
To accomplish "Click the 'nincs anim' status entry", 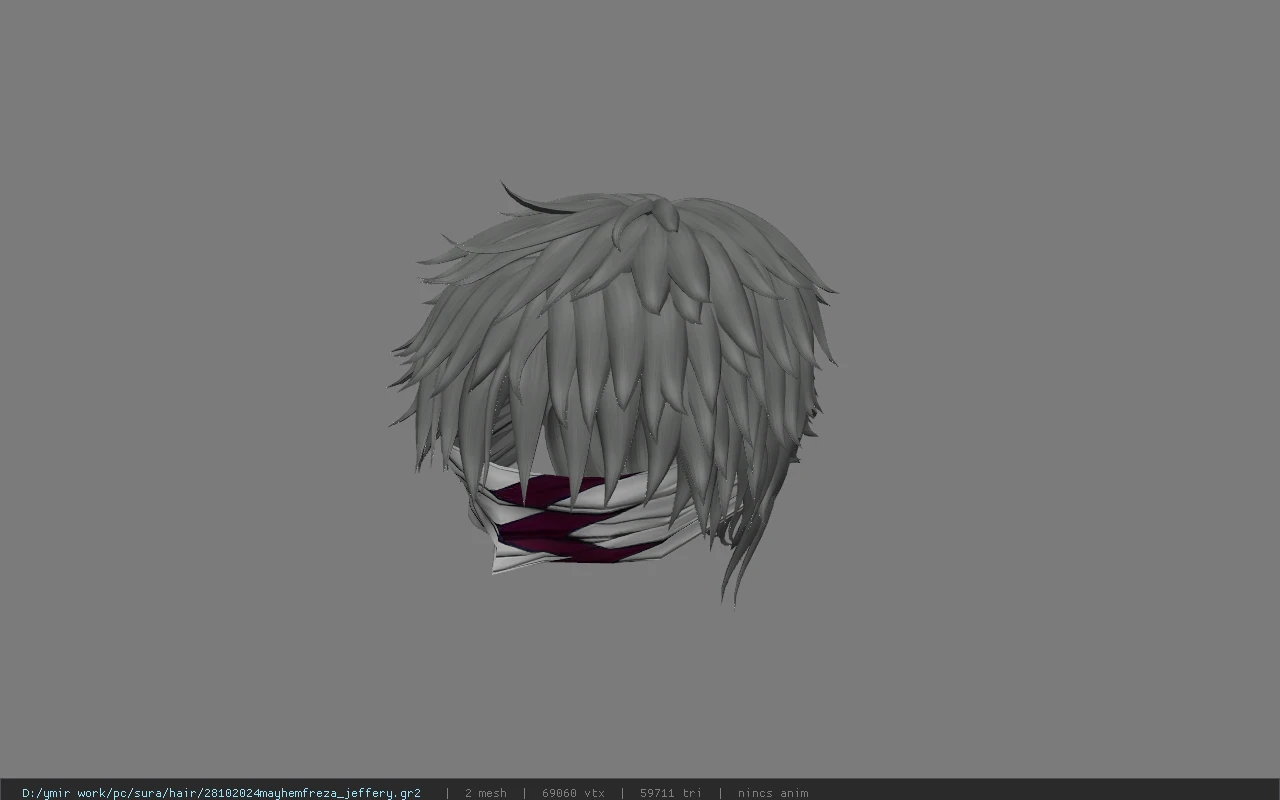I will pos(773,793).
